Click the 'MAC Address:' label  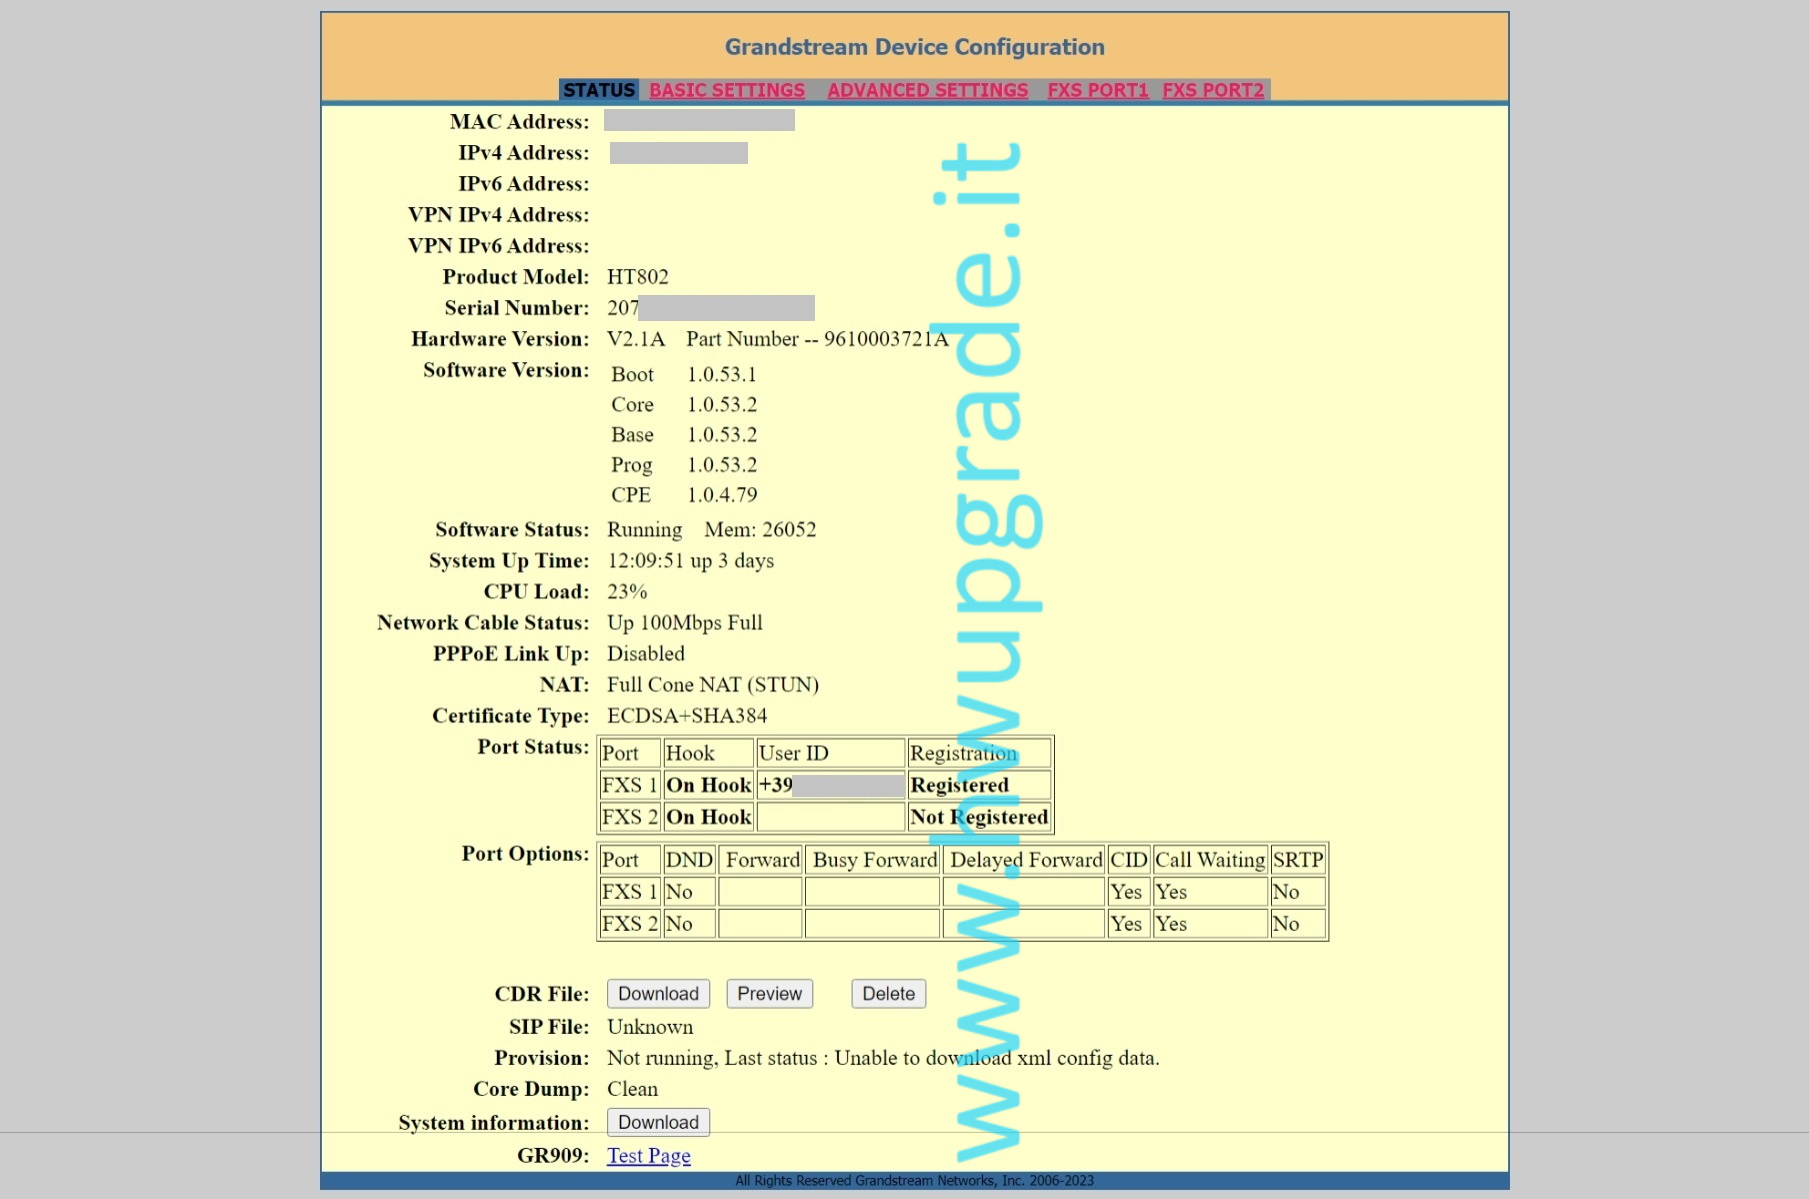click(519, 122)
